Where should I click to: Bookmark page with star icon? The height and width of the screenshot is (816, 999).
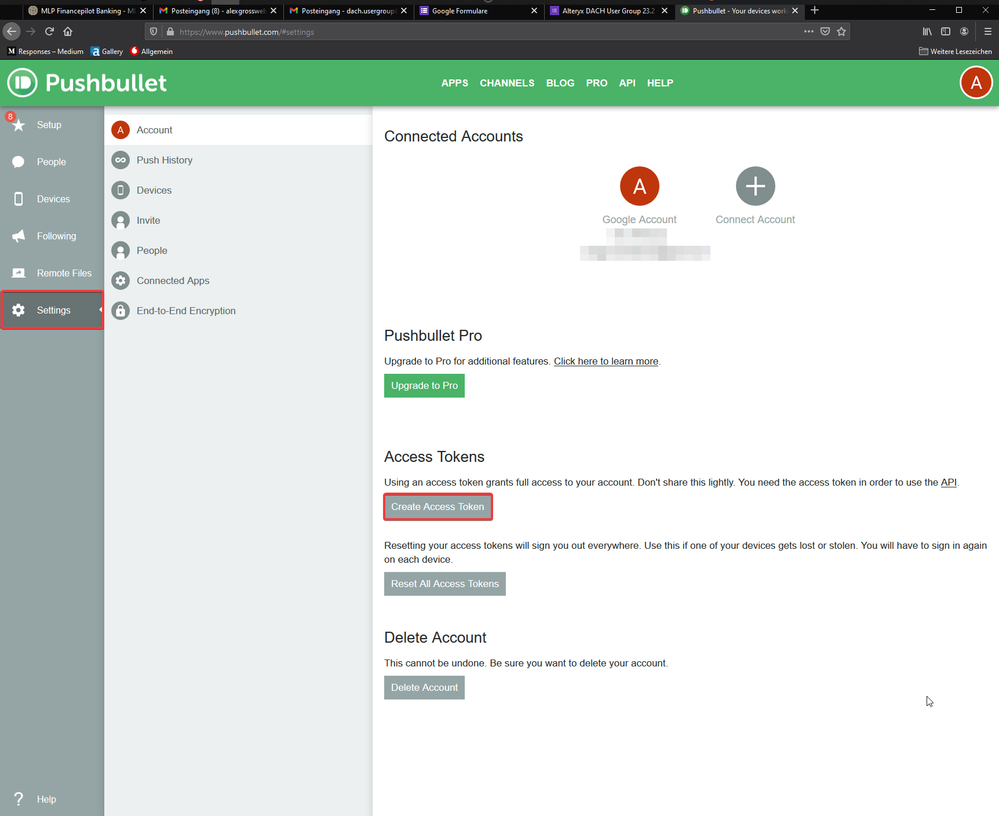pyautogui.click(x=842, y=31)
